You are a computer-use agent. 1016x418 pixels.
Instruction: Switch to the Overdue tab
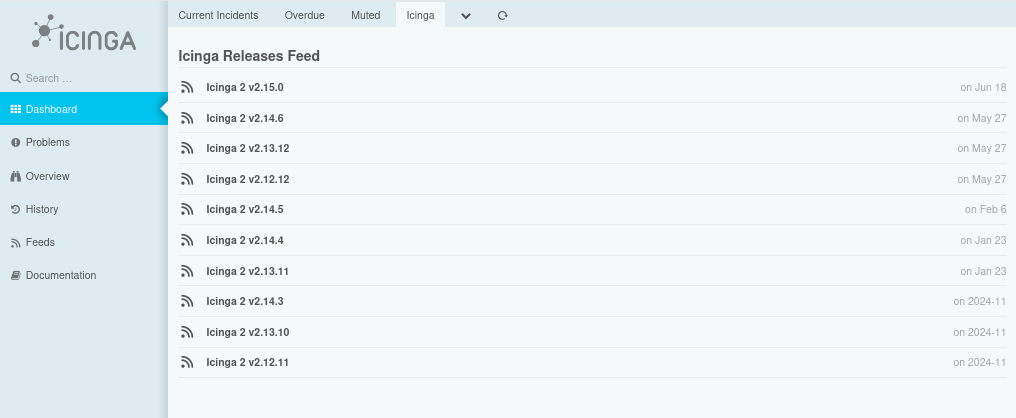[x=305, y=15]
